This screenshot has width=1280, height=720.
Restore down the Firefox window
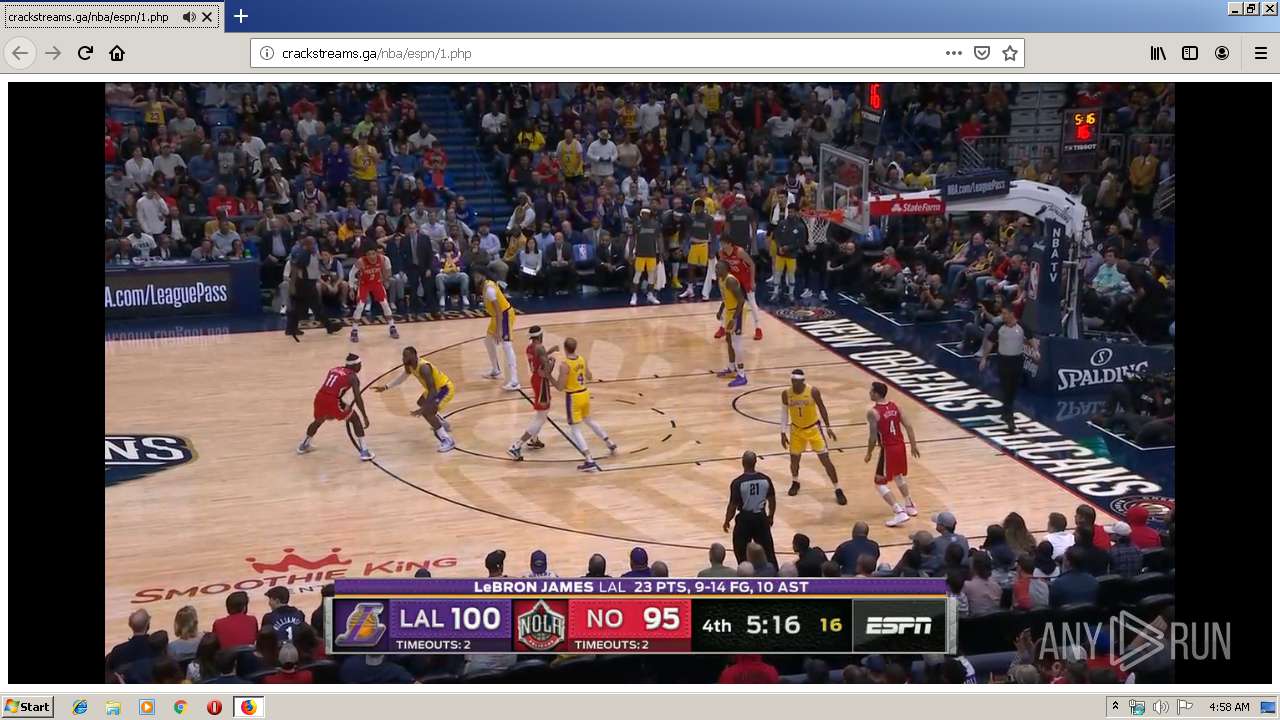[x=1251, y=8]
